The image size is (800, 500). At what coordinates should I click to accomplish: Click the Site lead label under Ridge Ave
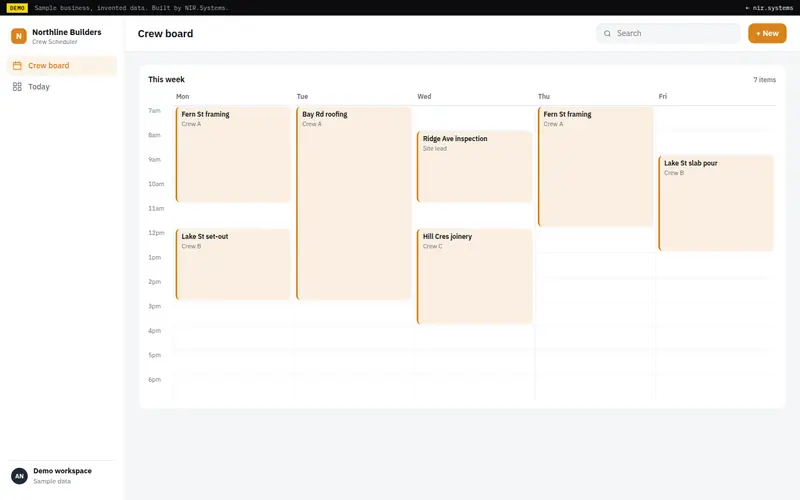tap(435, 148)
